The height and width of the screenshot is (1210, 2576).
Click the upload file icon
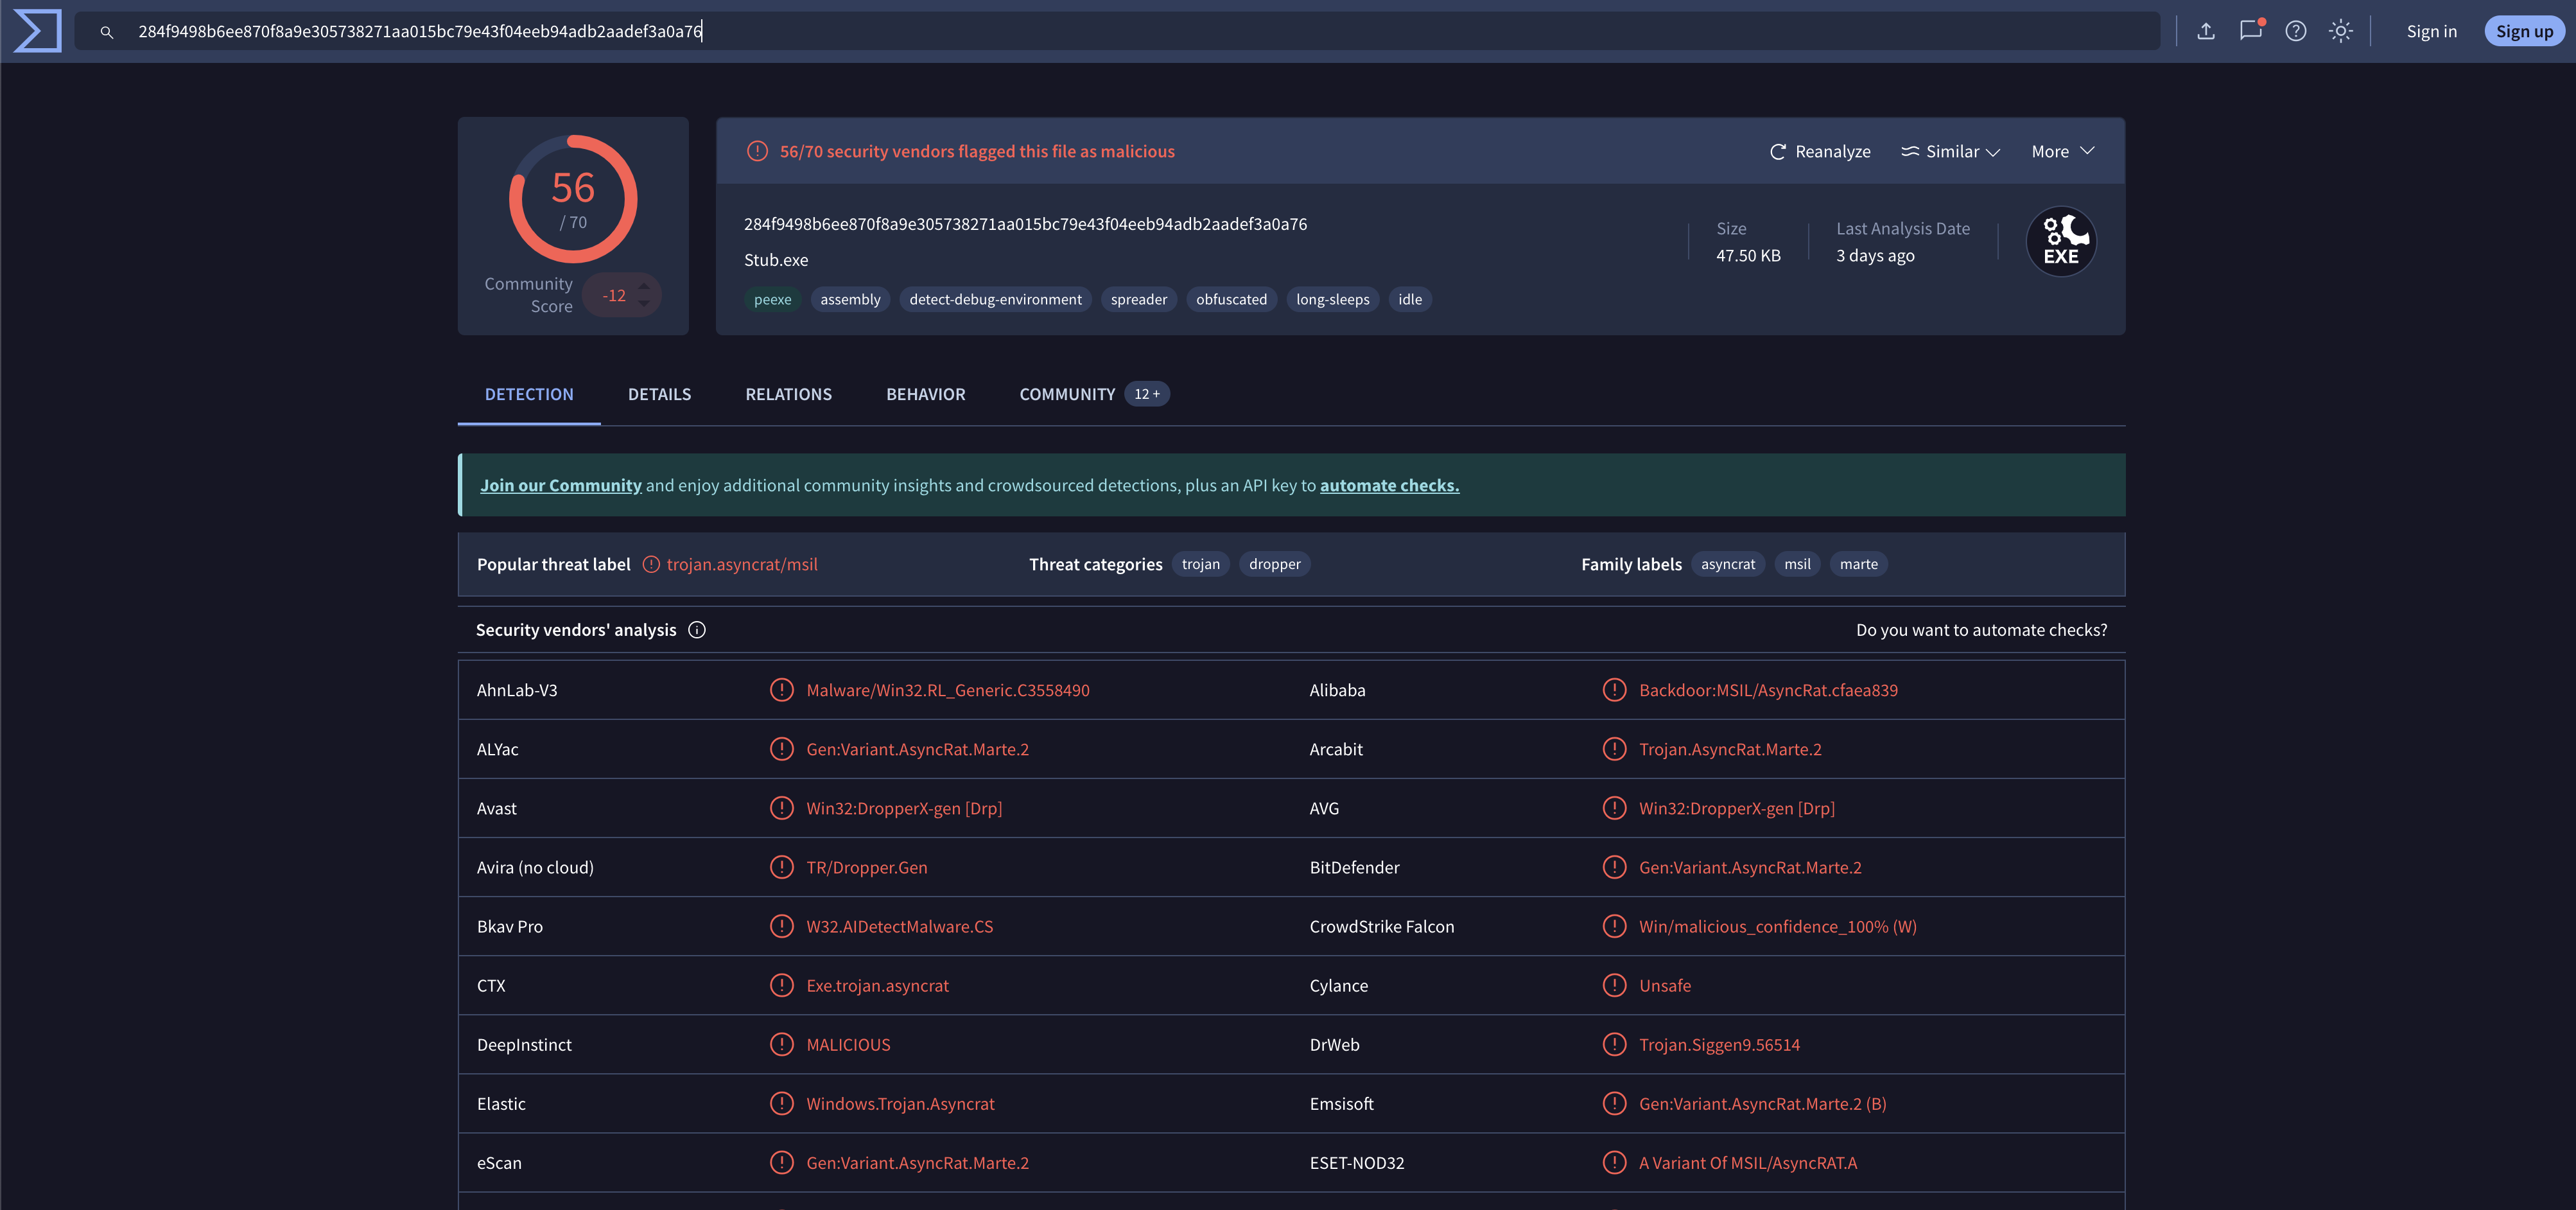[2205, 31]
